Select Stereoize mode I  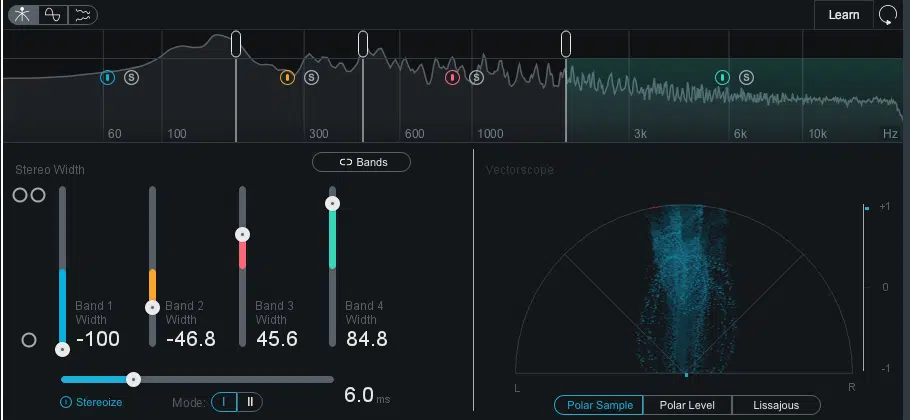pyautogui.click(x=224, y=402)
